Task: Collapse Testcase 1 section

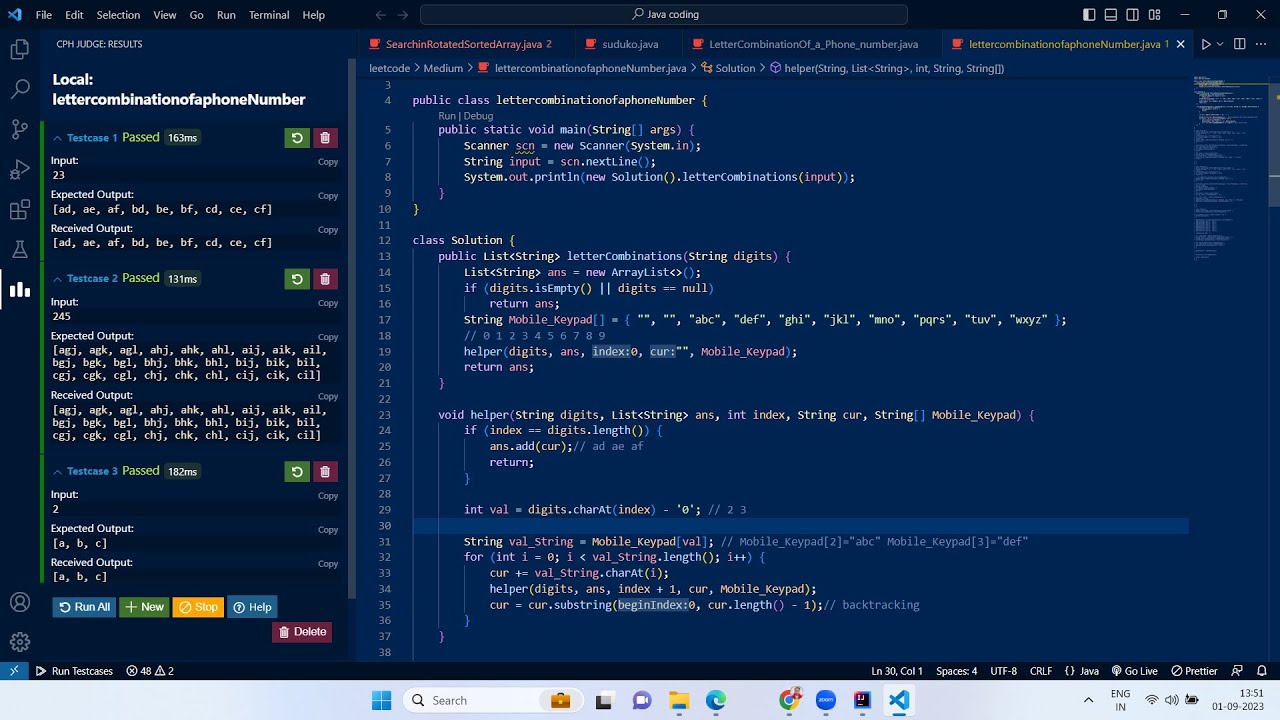Action: [58, 138]
